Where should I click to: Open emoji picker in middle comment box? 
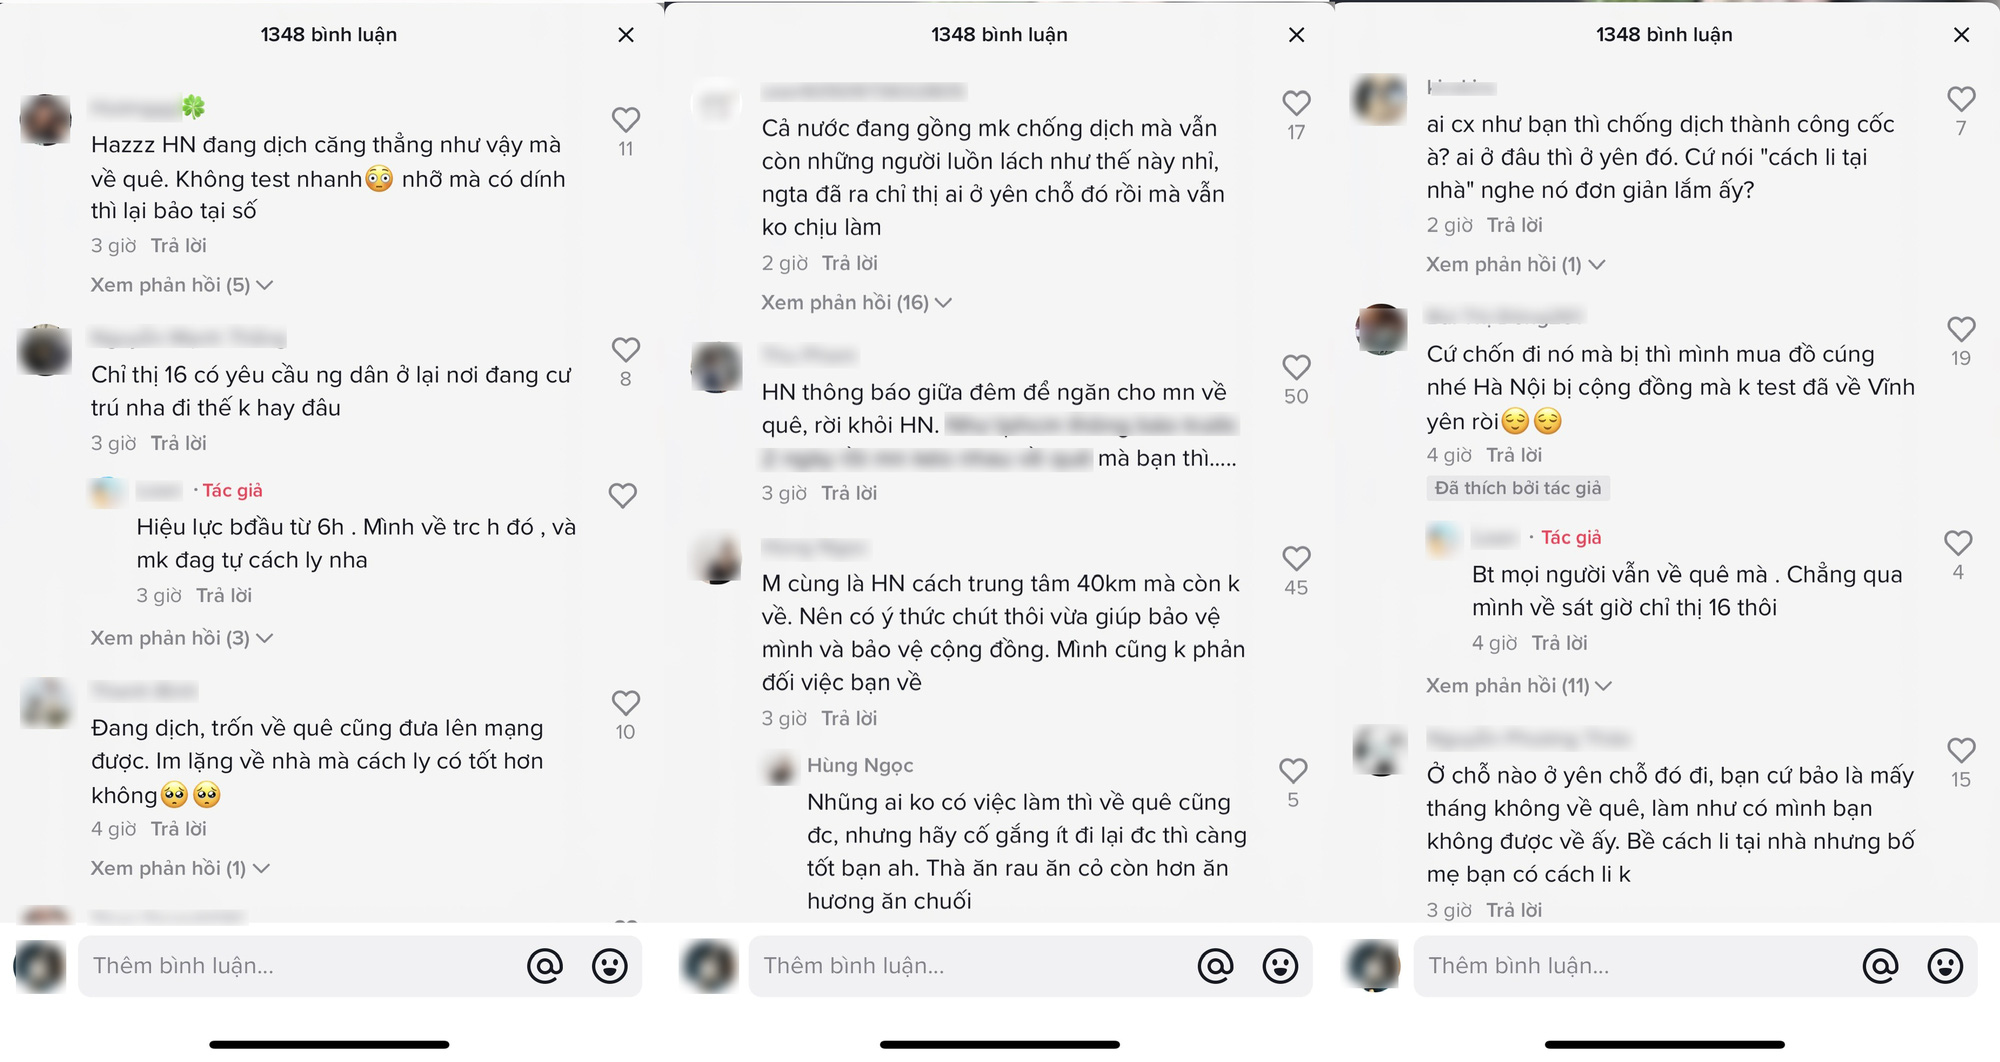pyautogui.click(x=1281, y=966)
